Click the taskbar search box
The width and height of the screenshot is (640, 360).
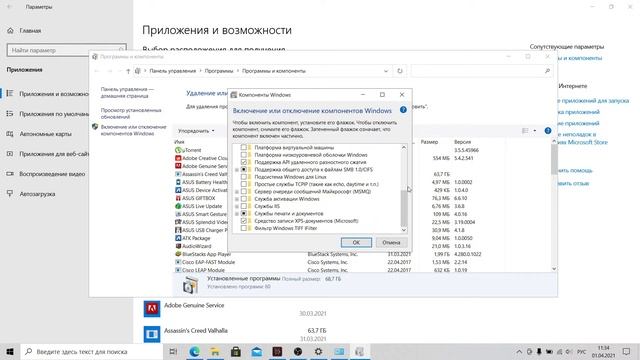click(91, 351)
